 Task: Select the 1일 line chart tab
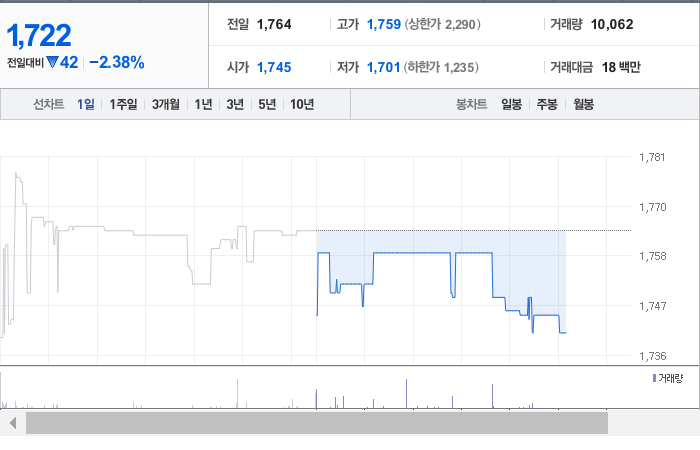click(86, 104)
